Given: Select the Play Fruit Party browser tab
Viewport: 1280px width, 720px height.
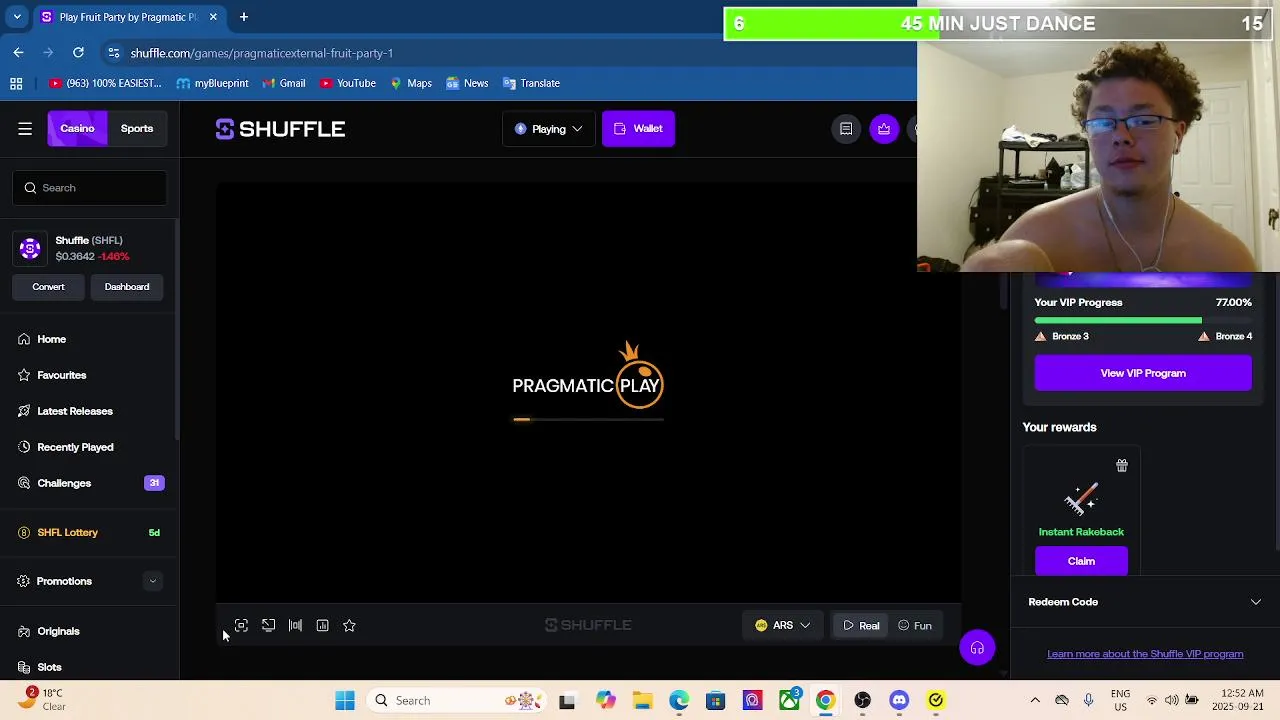Looking at the screenshot, I should coord(128,17).
